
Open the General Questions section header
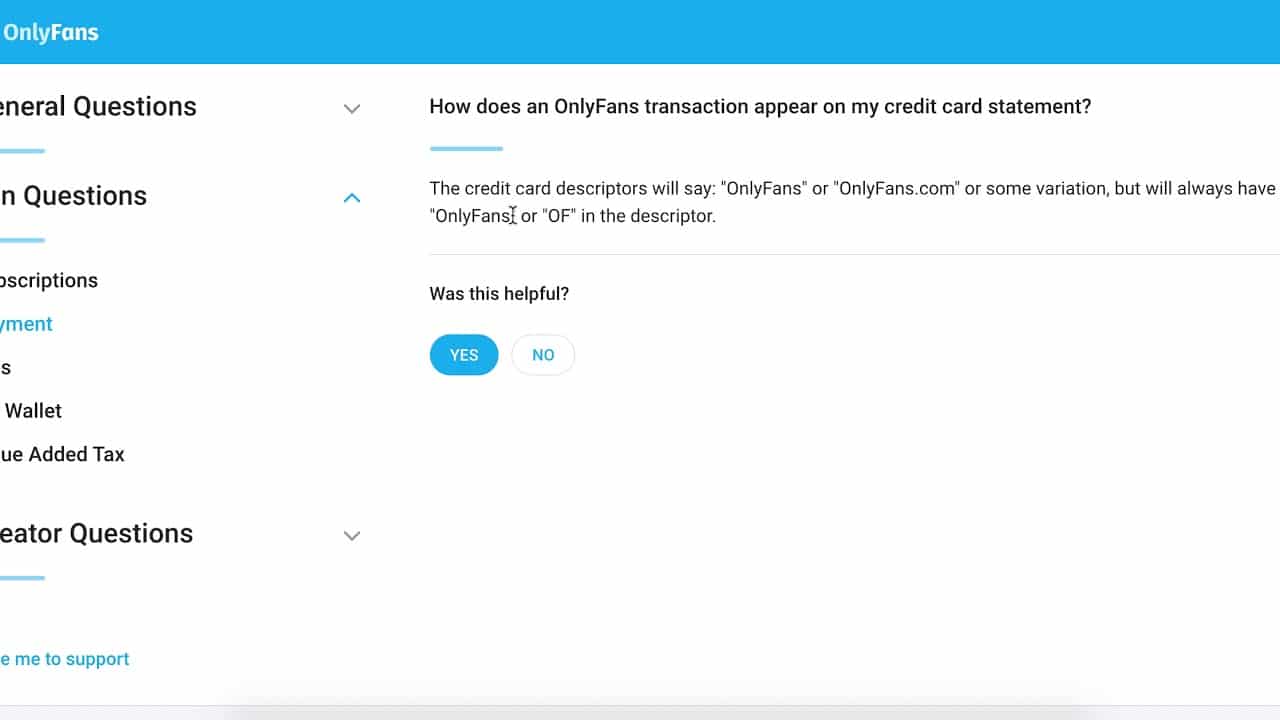[97, 106]
